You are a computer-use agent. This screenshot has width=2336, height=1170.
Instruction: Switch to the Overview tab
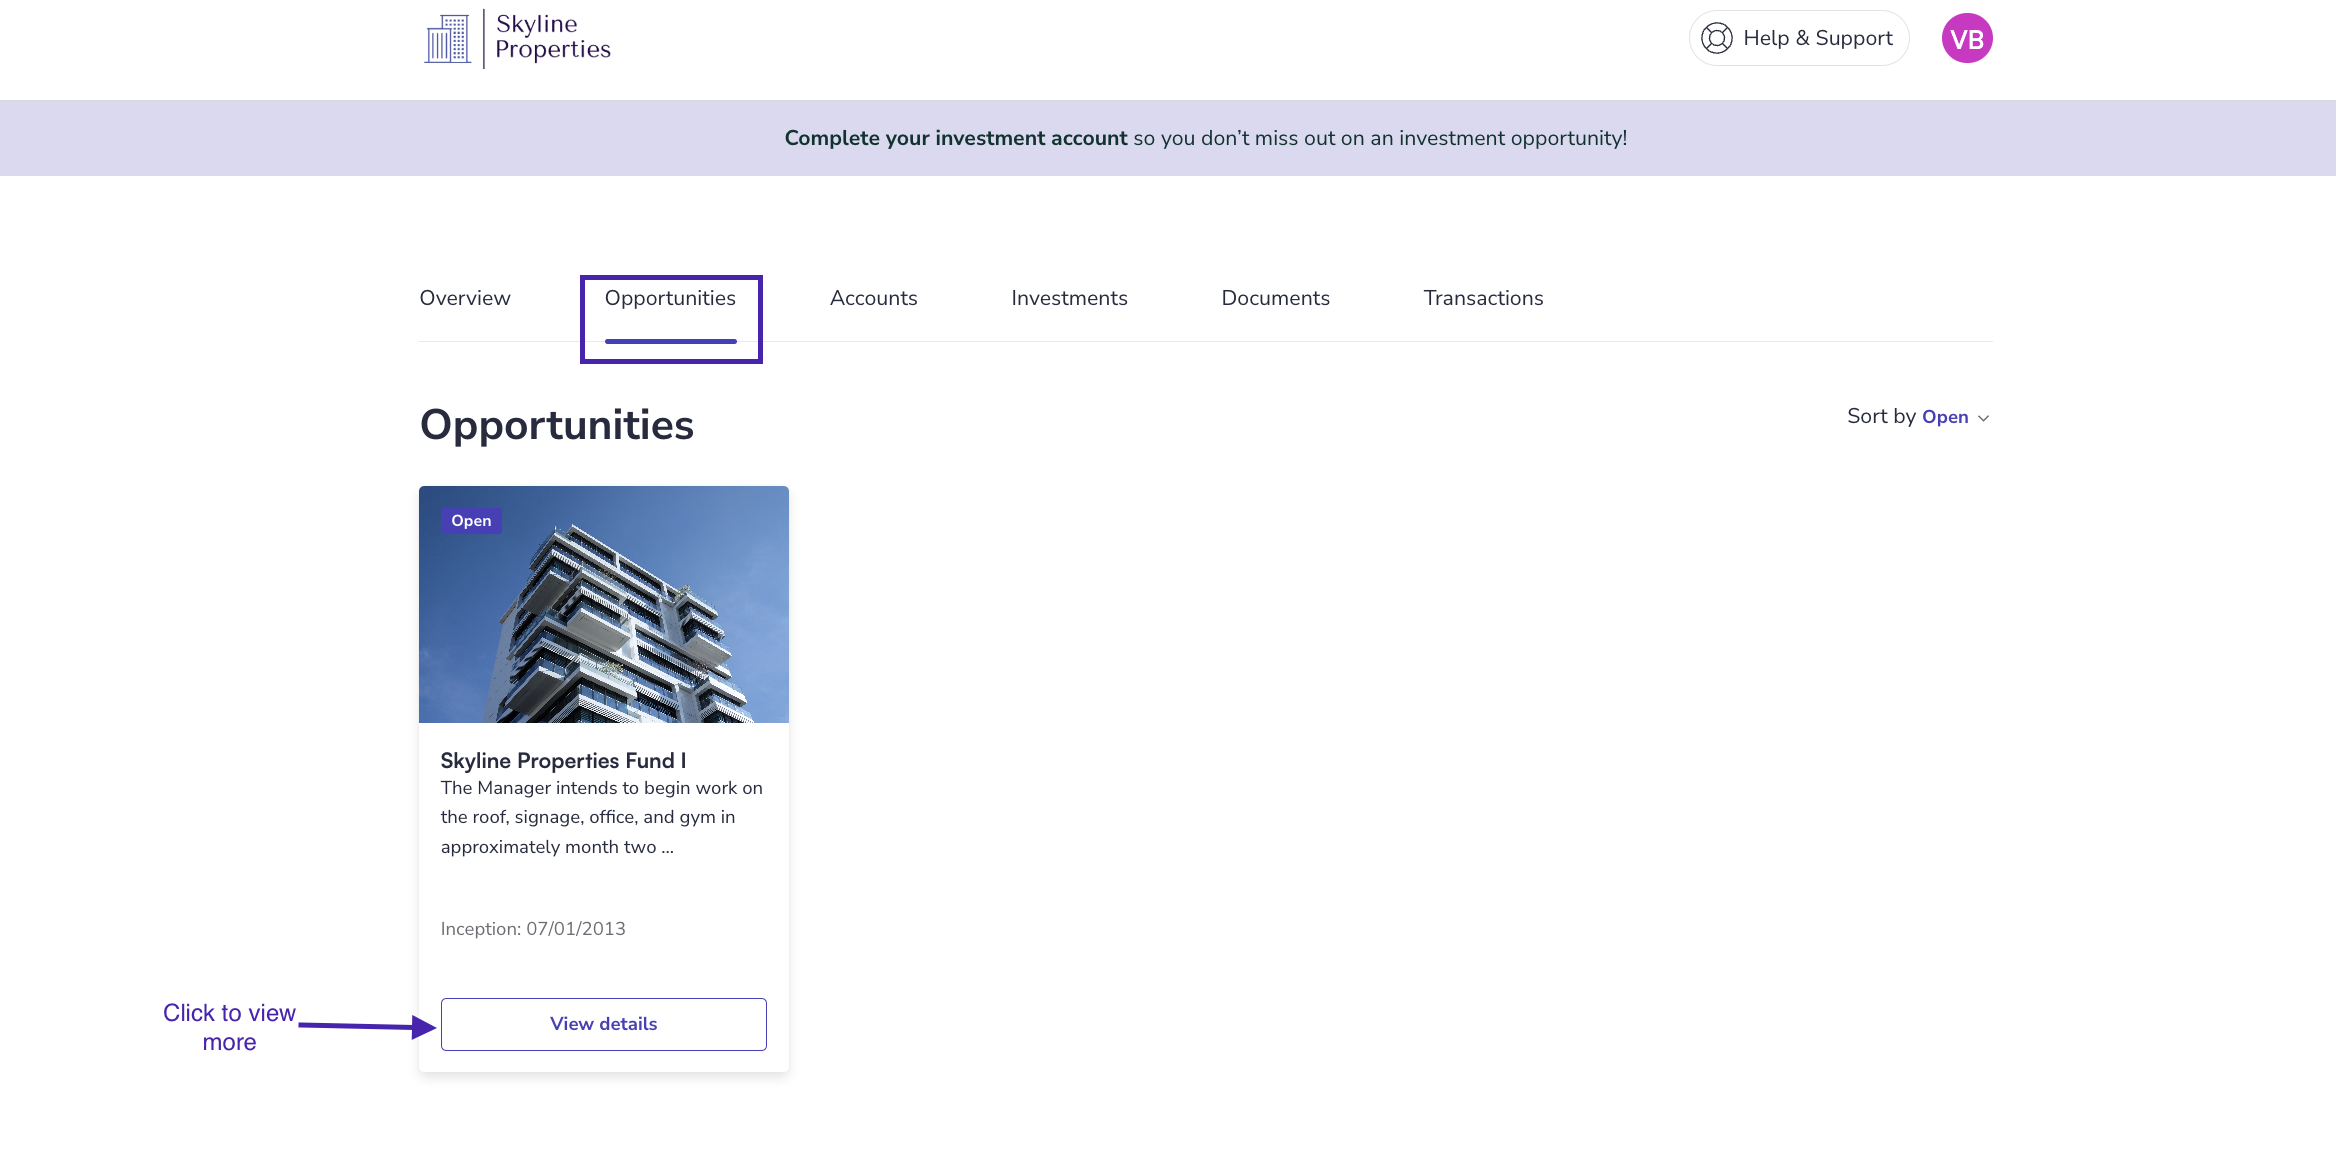pyautogui.click(x=465, y=298)
